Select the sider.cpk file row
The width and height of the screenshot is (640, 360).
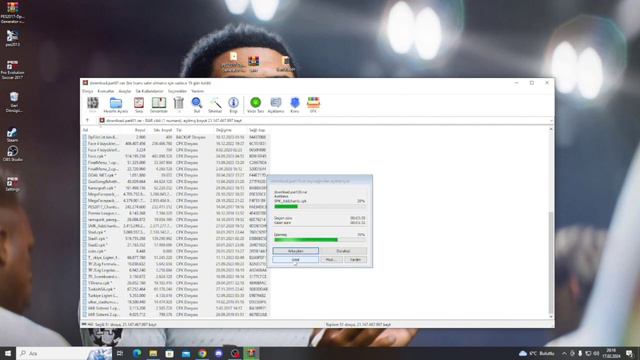point(176,251)
